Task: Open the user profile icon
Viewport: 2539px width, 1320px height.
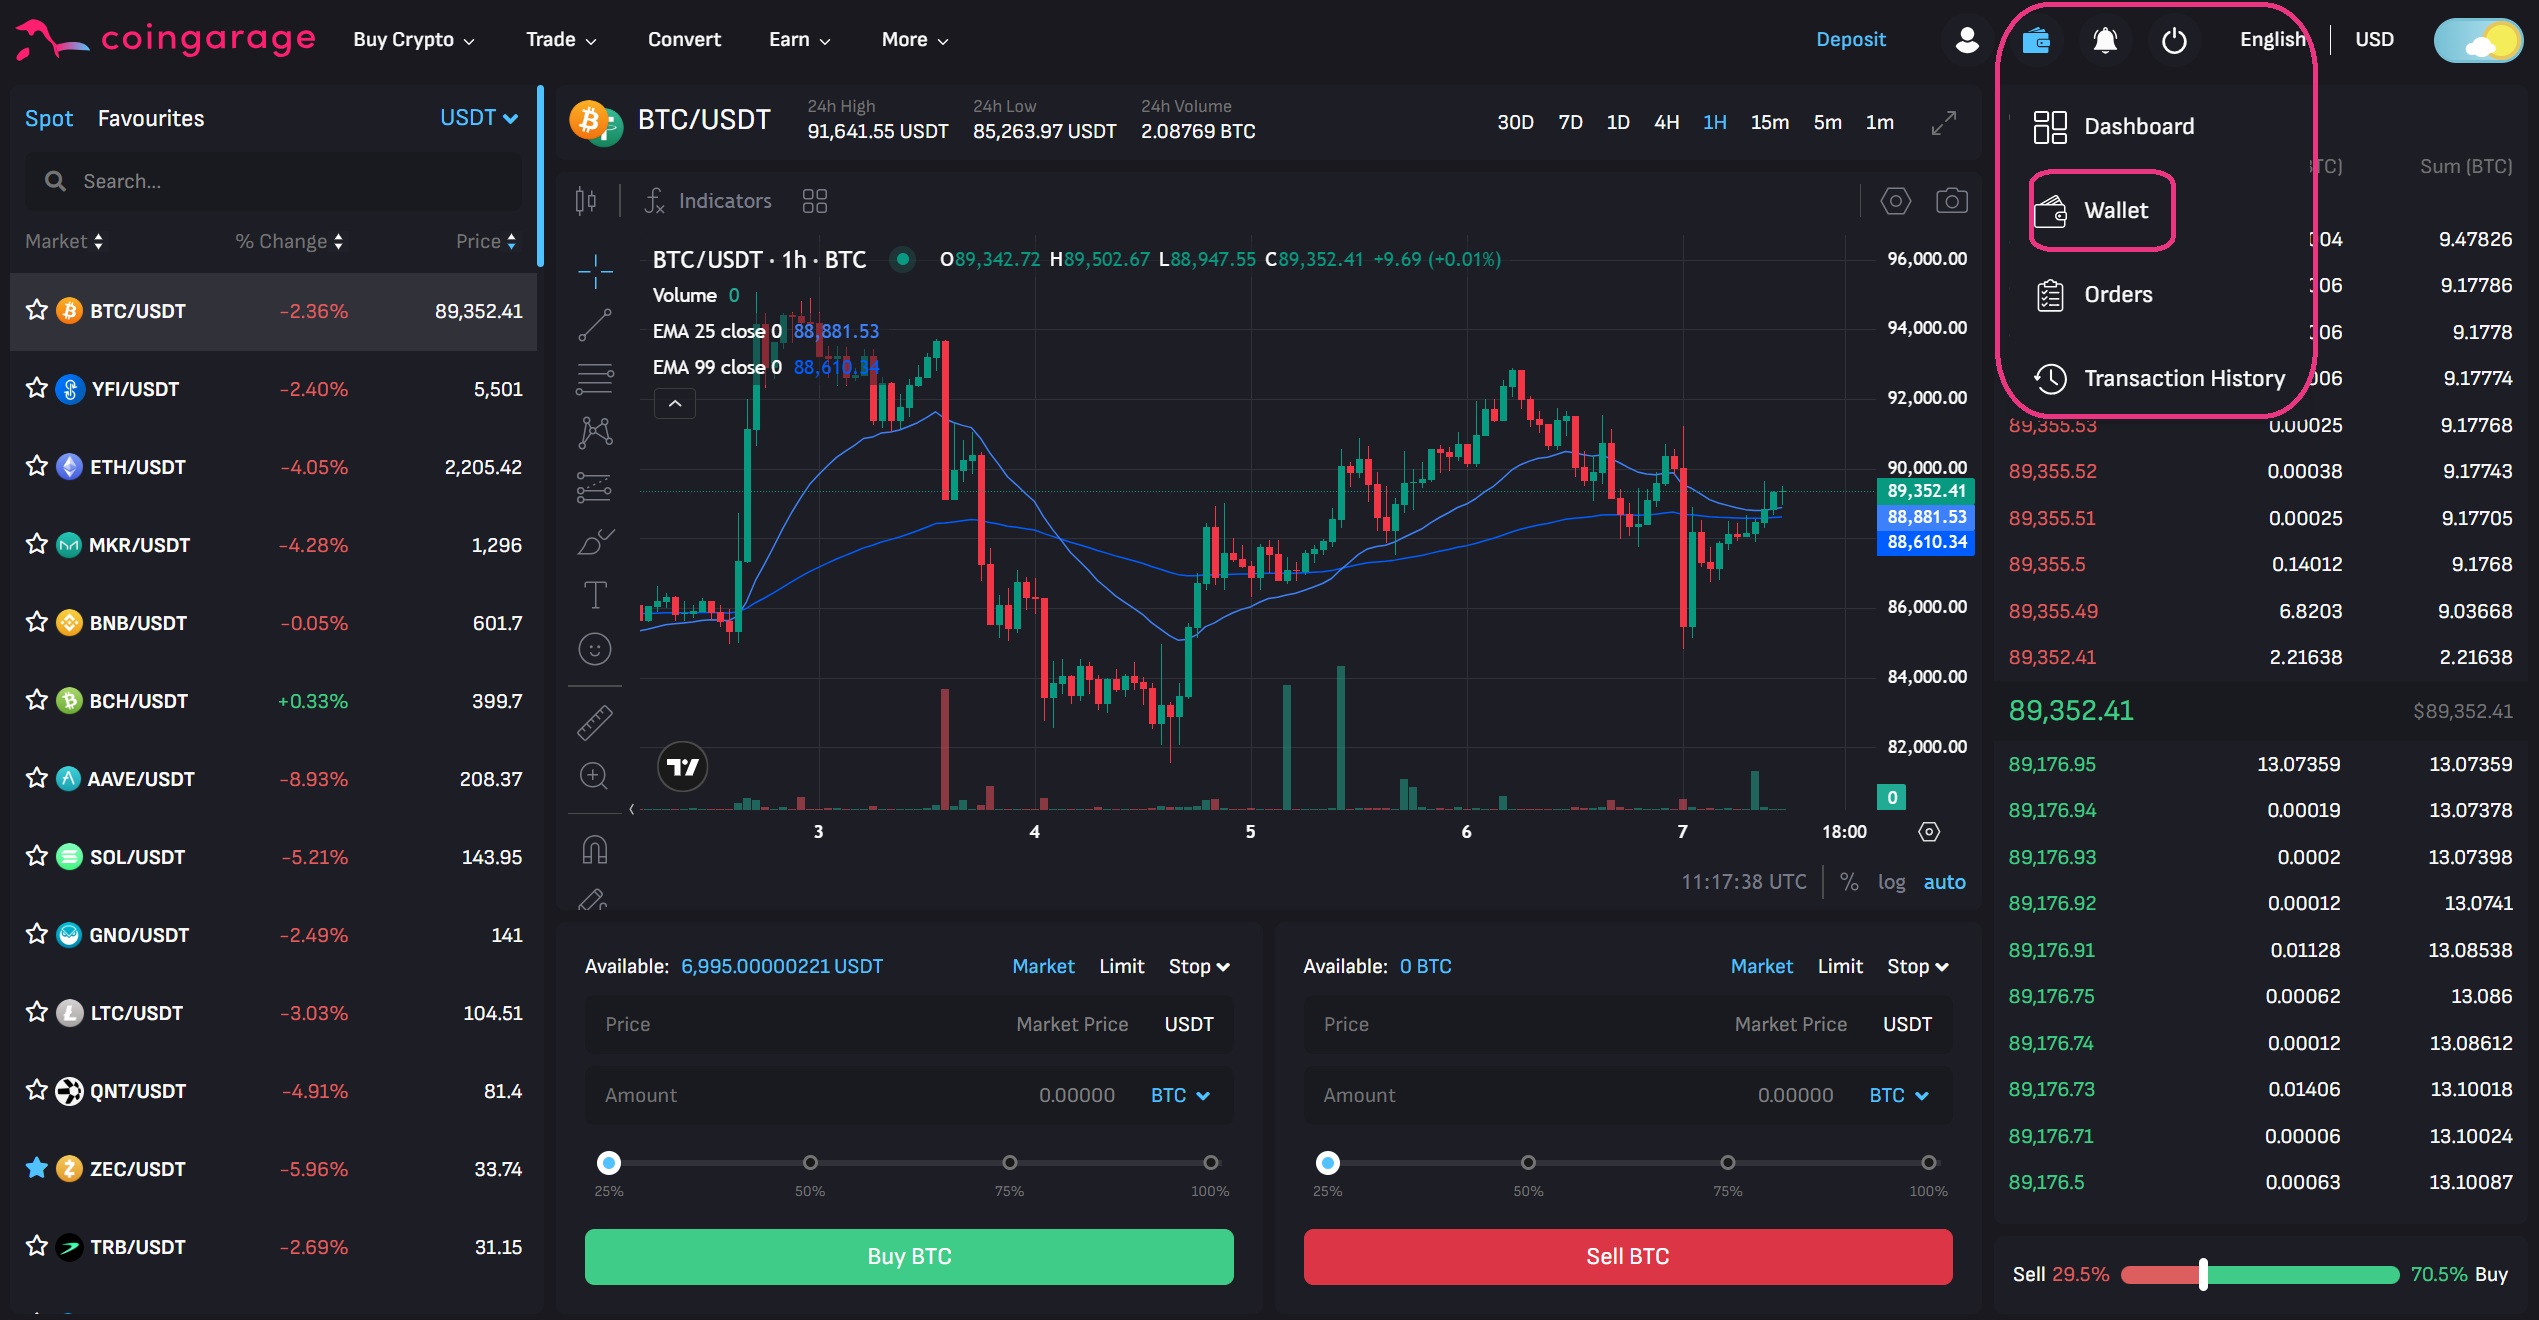Action: 1966,40
